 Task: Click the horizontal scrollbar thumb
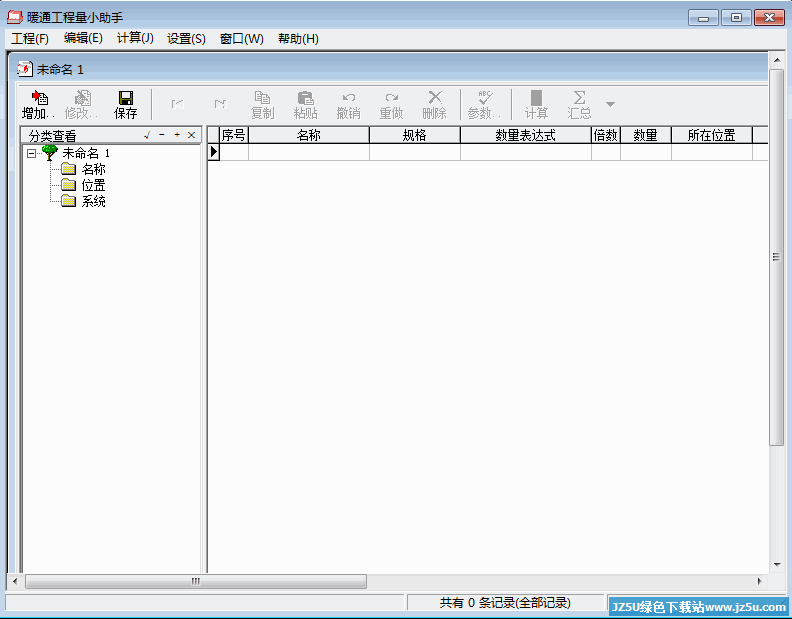click(196, 581)
